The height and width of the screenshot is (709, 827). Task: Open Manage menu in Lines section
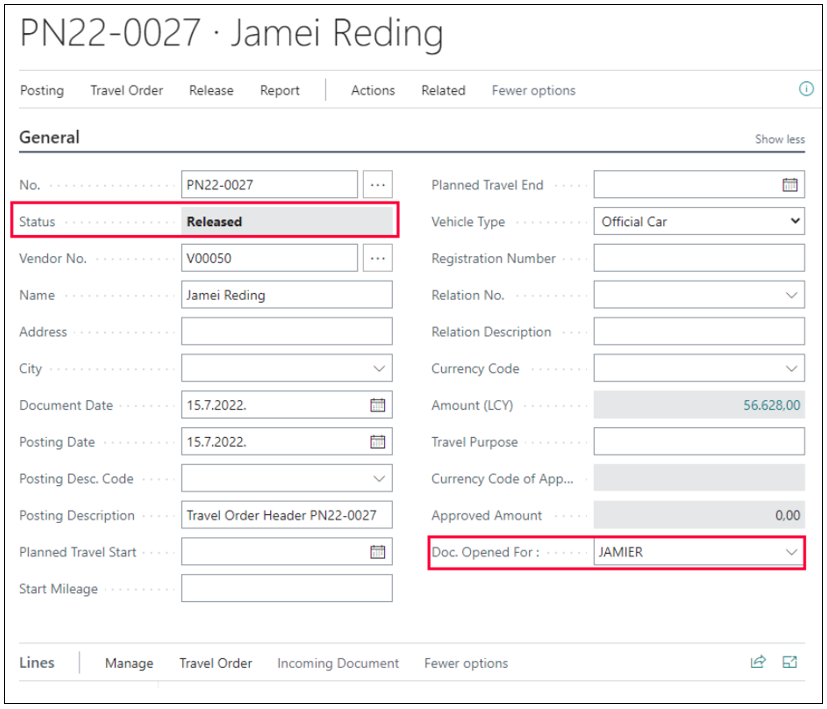click(129, 663)
